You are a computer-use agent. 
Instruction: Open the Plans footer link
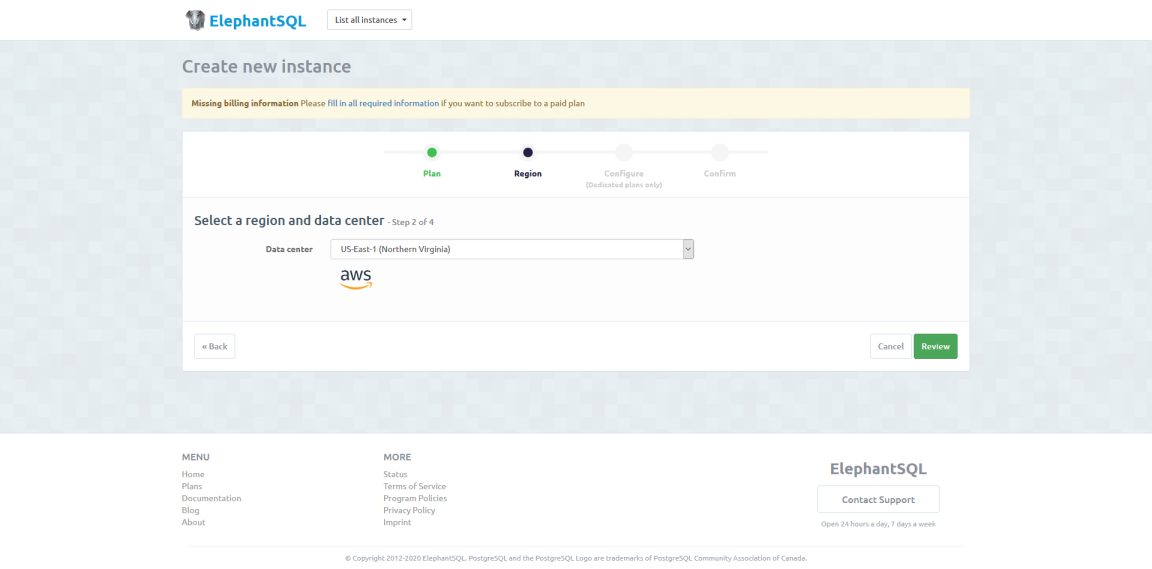(192, 486)
